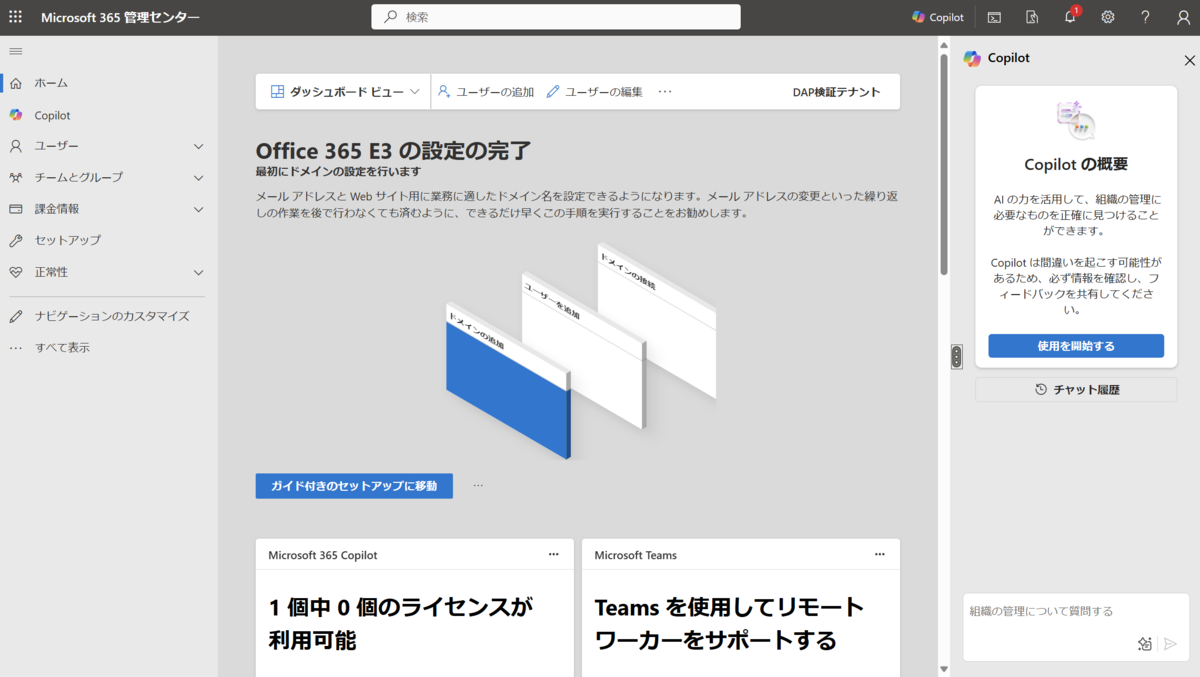Click the Copilot button in top header

pos(938,17)
